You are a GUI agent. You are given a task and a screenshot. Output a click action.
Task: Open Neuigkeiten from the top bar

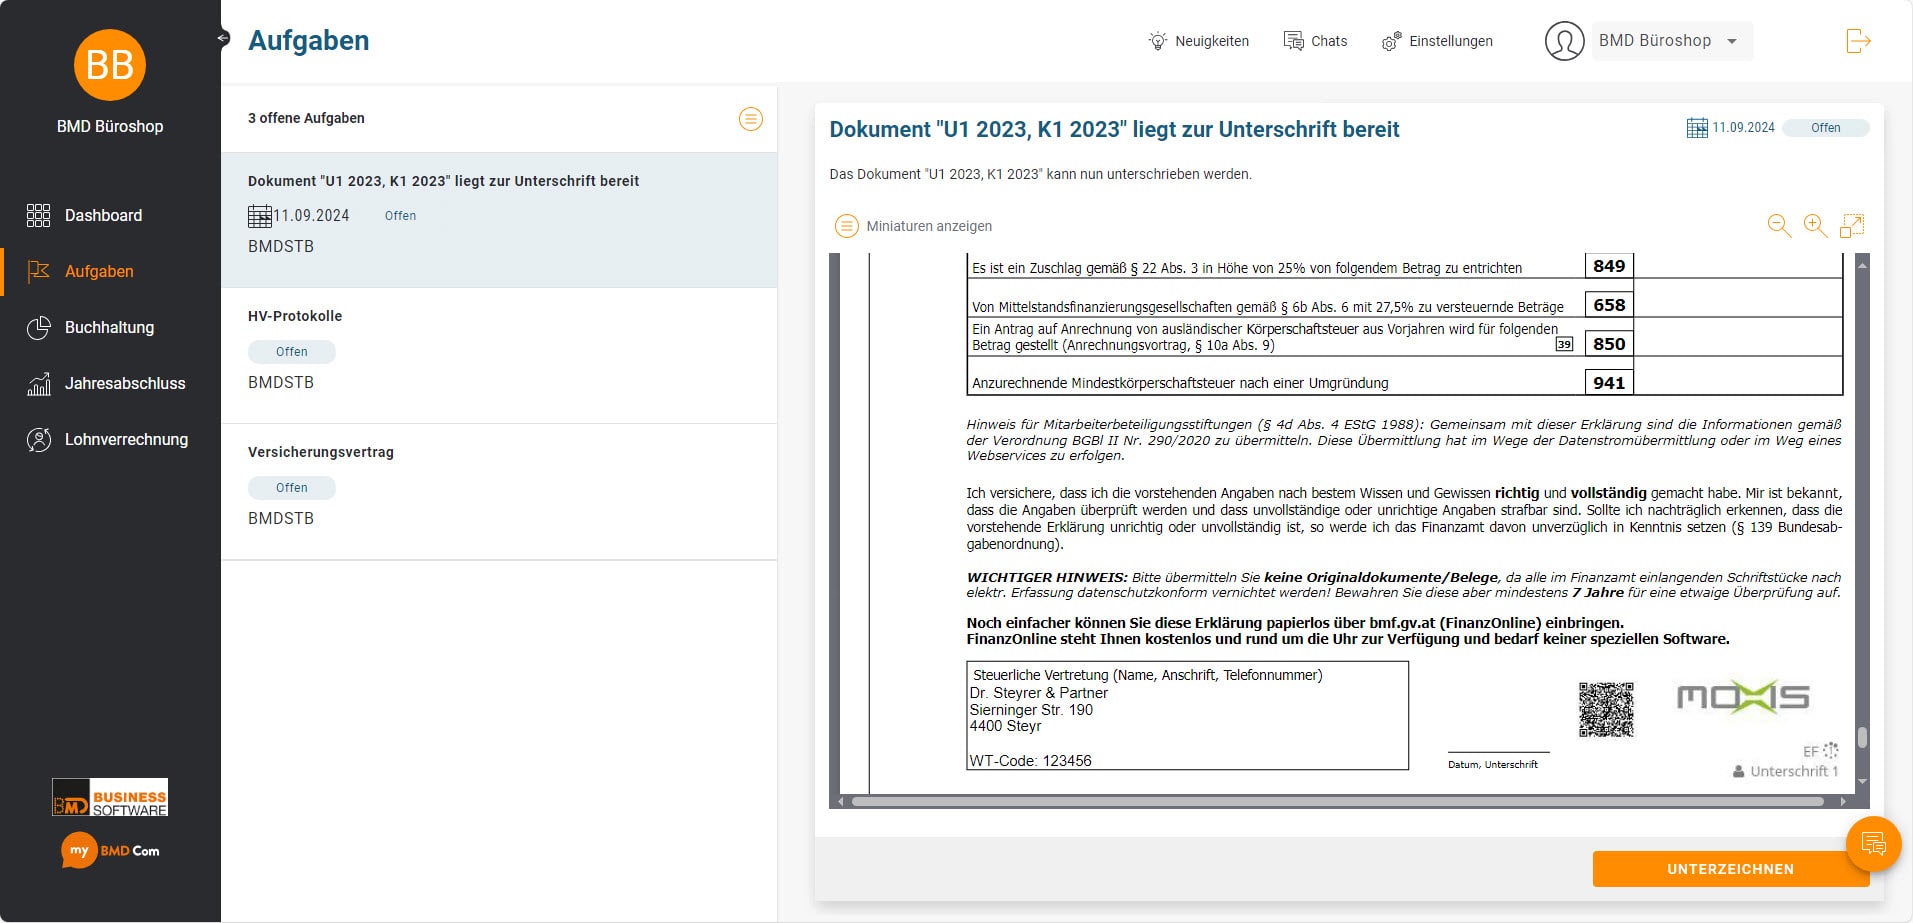click(1199, 41)
